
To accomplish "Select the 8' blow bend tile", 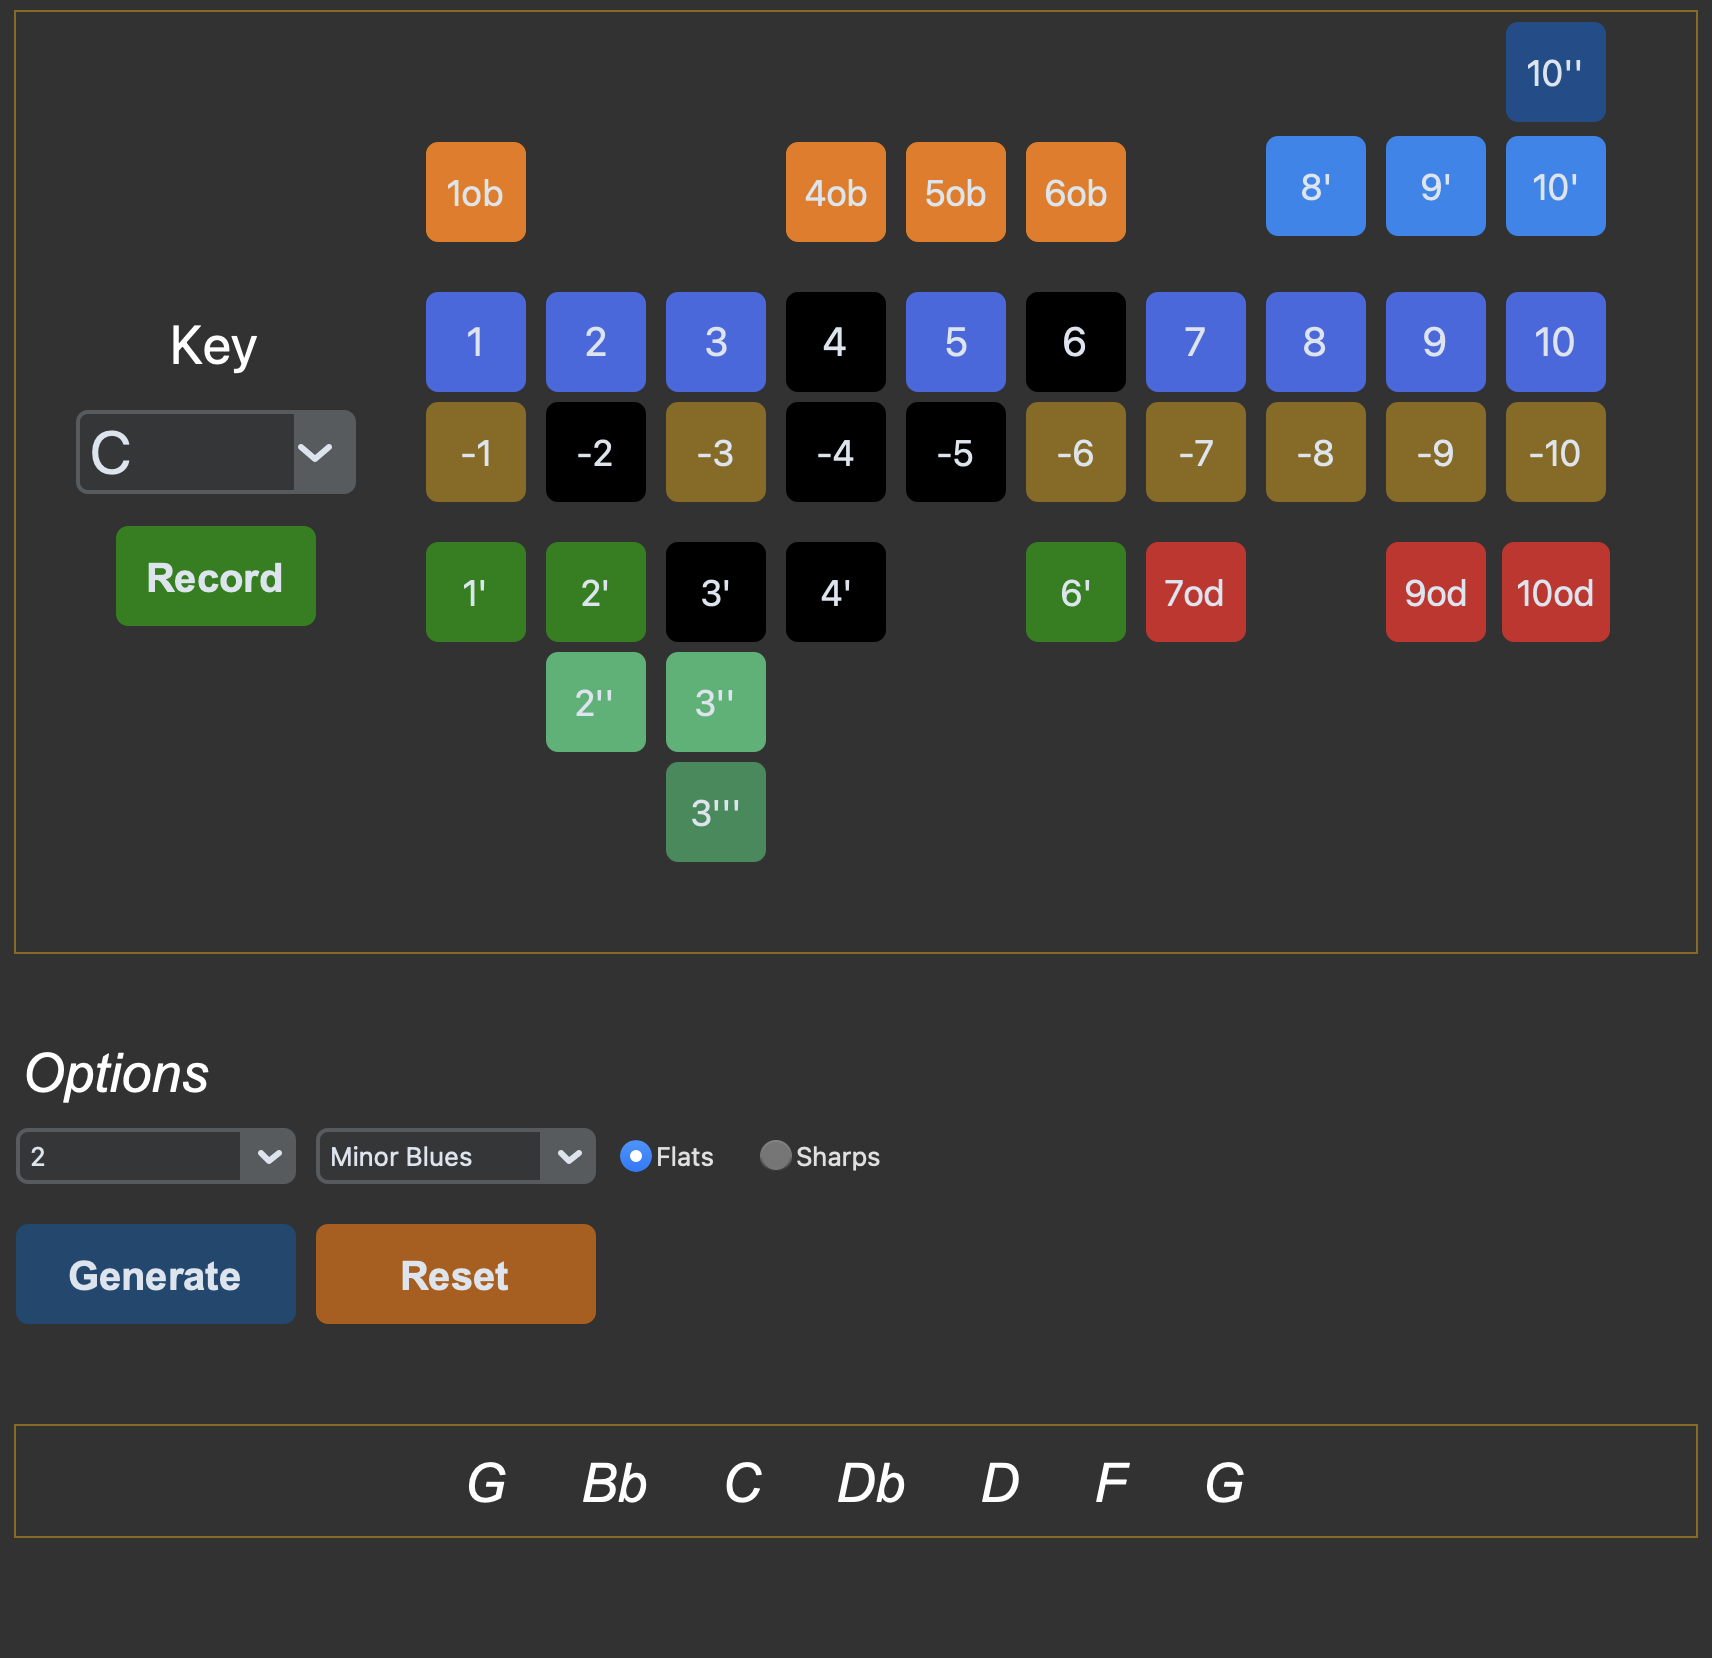I will (1316, 186).
